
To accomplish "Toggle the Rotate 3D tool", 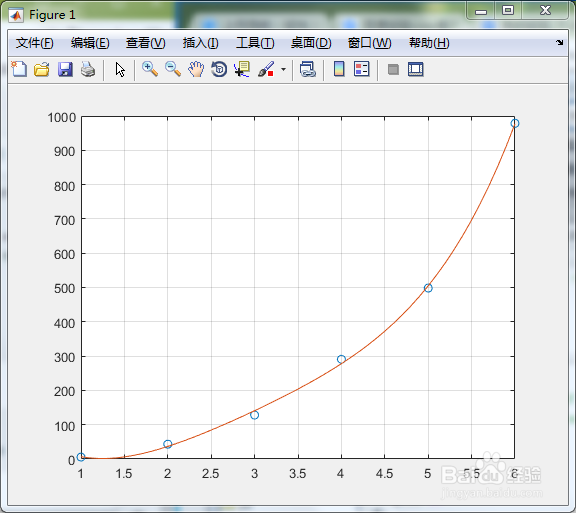I will (x=219, y=69).
